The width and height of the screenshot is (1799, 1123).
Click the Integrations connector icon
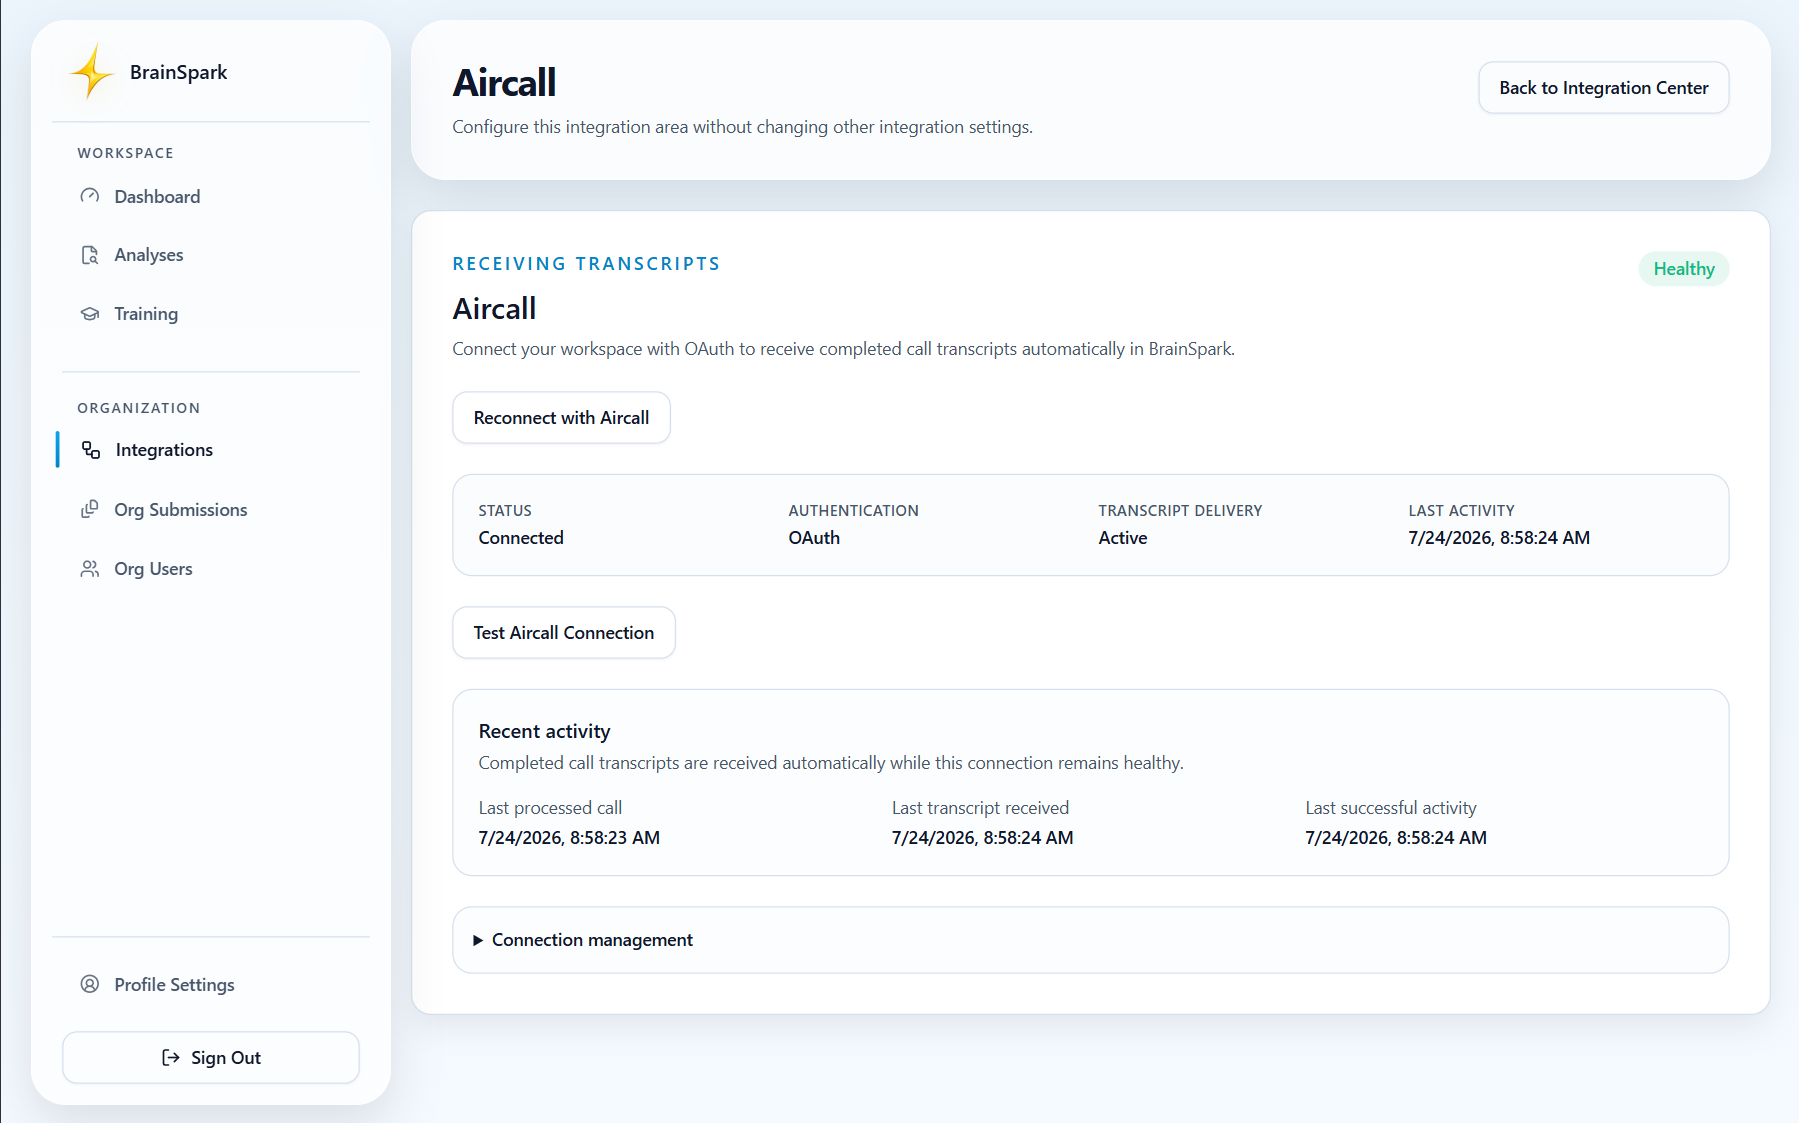pyautogui.click(x=91, y=450)
